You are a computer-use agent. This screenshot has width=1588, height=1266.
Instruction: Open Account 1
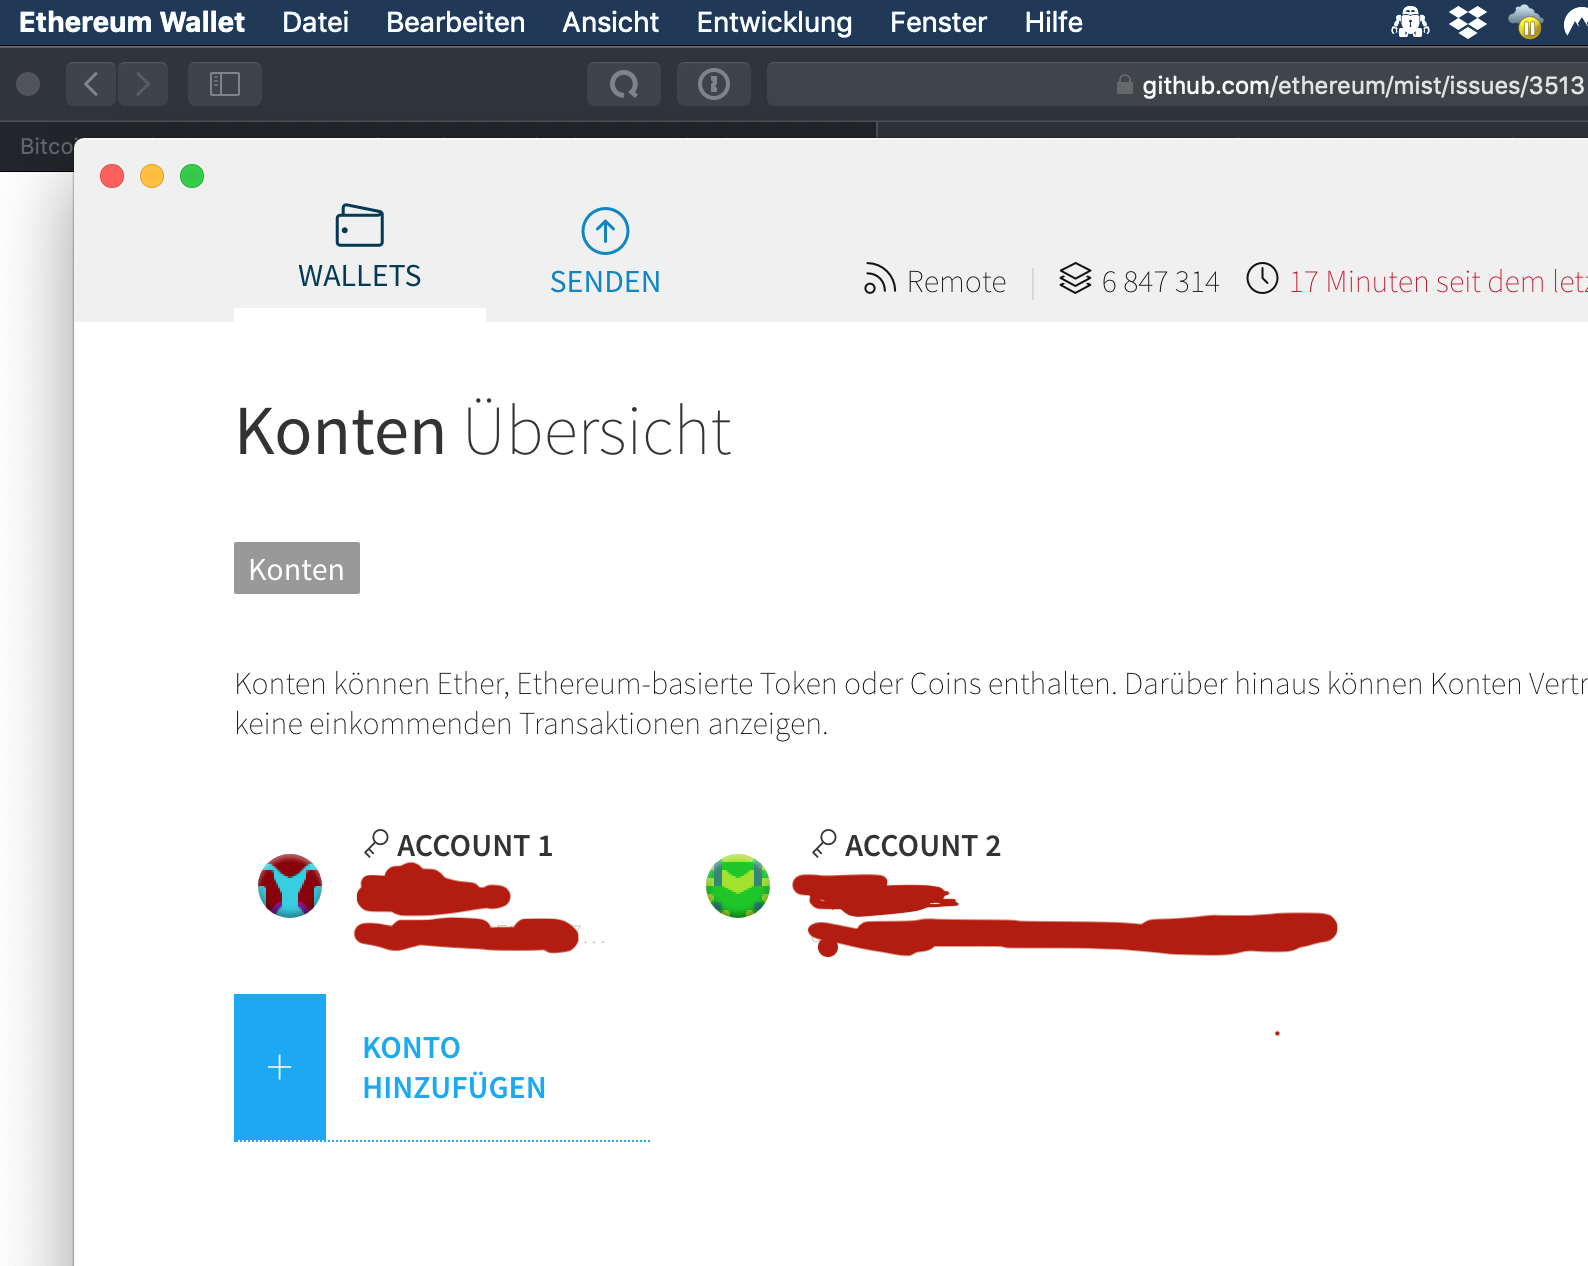[475, 846]
